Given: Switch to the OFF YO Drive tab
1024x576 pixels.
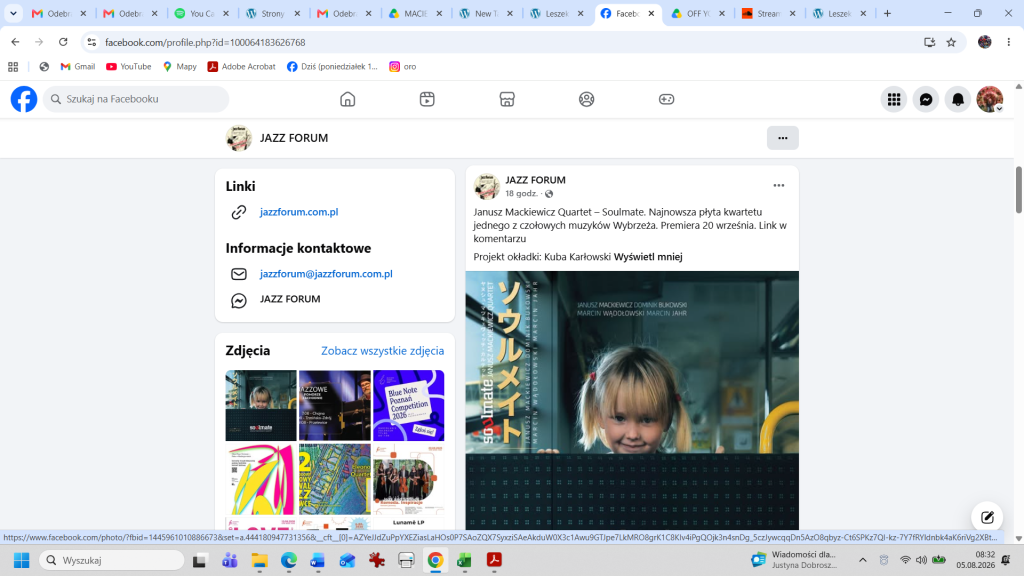Looking at the screenshot, I should click(697, 13).
